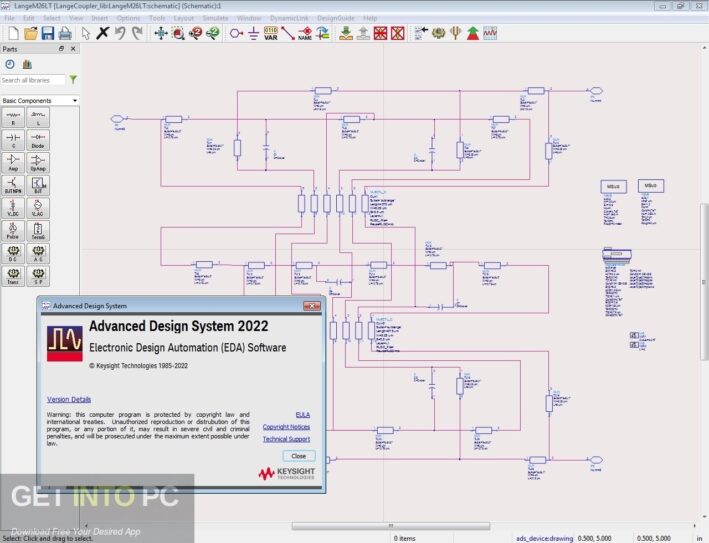Deactivate components with first red X-box icon
The height and width of the screenshot is (543, 709).
pyautogui.click(x=380, y=33)
